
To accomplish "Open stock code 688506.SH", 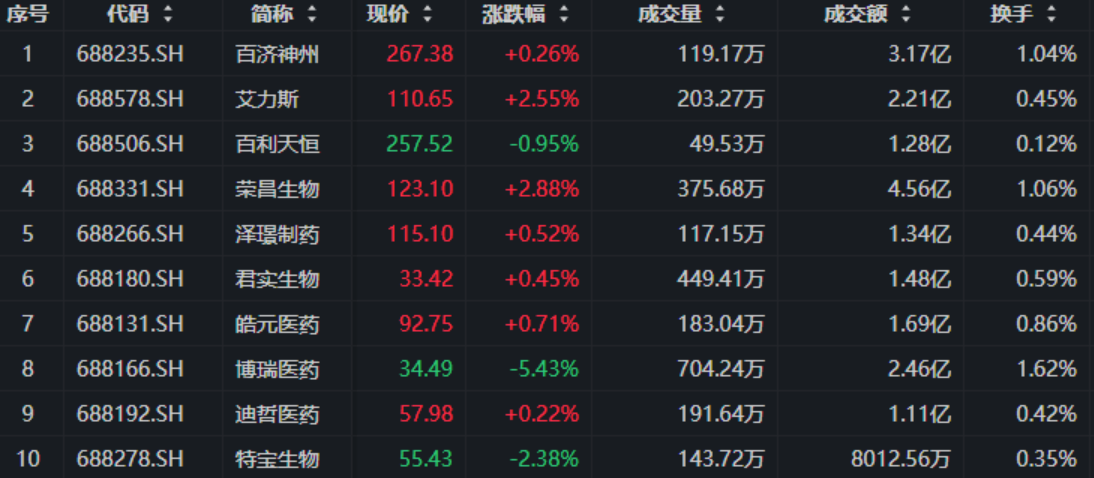I will pos(130,144).
